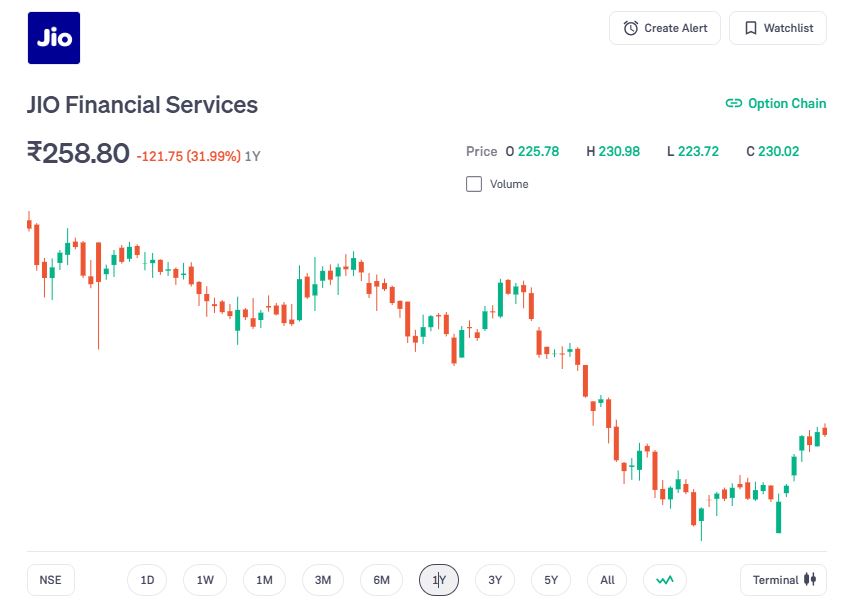This screenshot has width=846, height=612.
Task: Click the Jio logo icon
Action: pyautogui.click(x=52, y=38)
